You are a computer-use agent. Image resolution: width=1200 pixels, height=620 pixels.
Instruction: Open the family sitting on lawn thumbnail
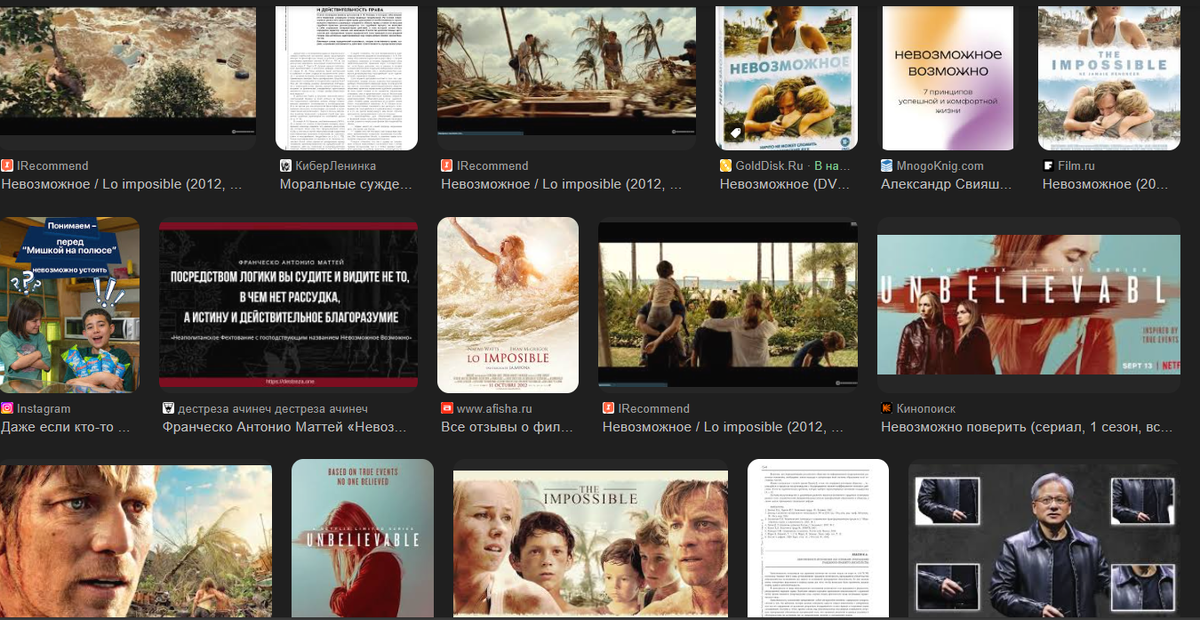[x=728, y=305]
